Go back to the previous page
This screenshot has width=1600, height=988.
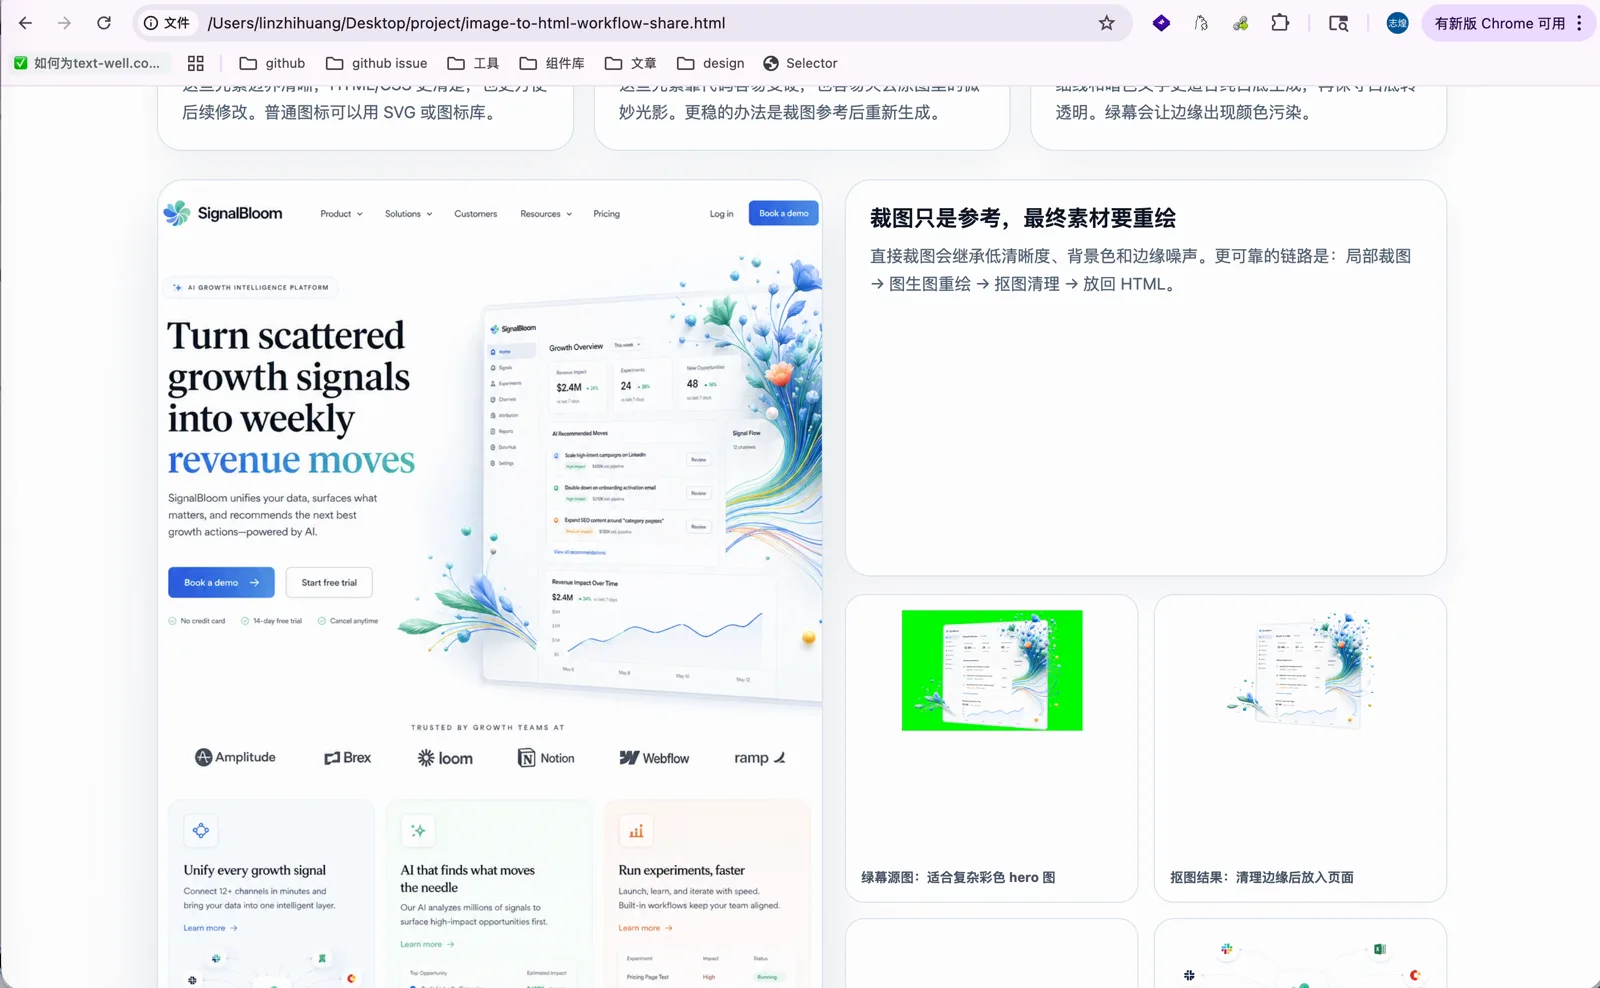[x=26, y=23]
